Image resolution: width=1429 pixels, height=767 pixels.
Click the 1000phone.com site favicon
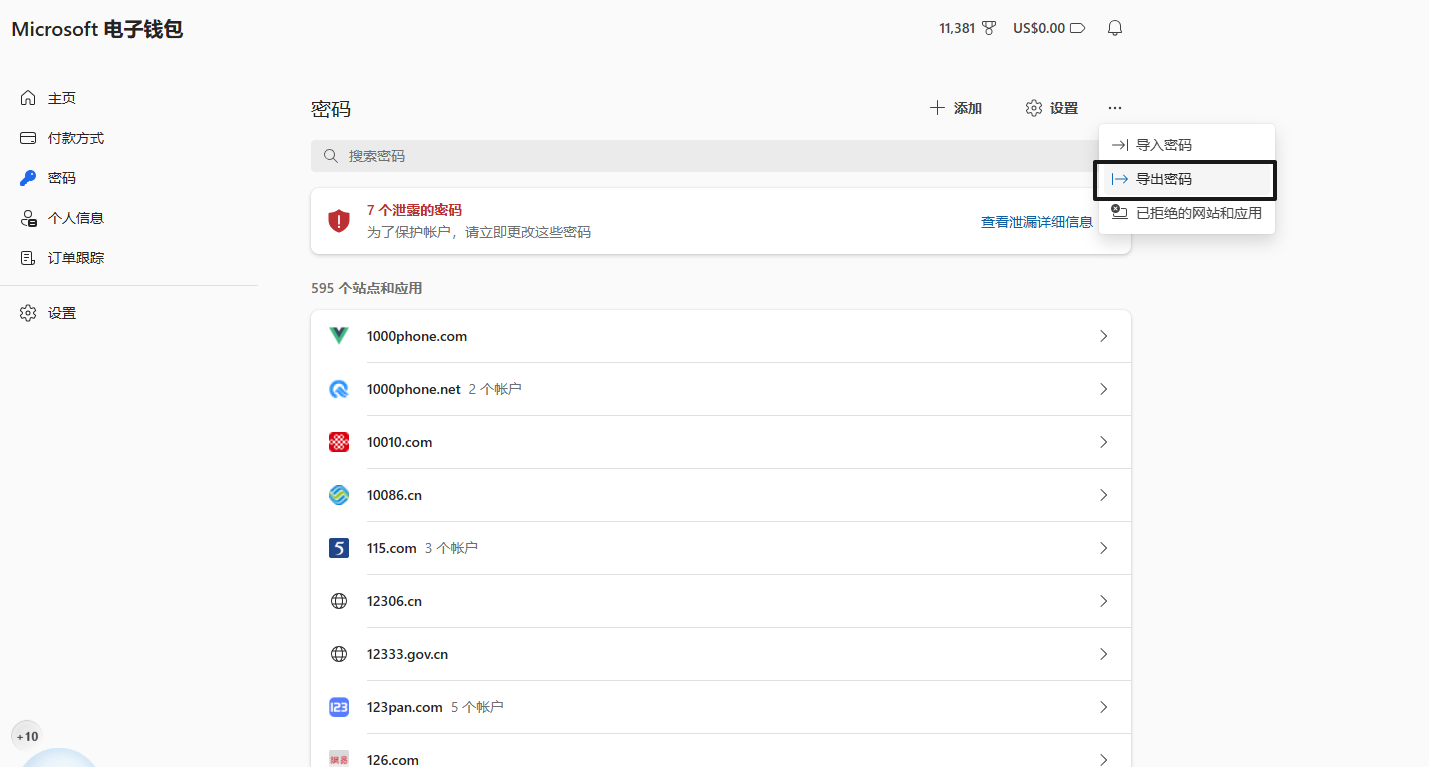pyautogui.click(x=339, y=336)
